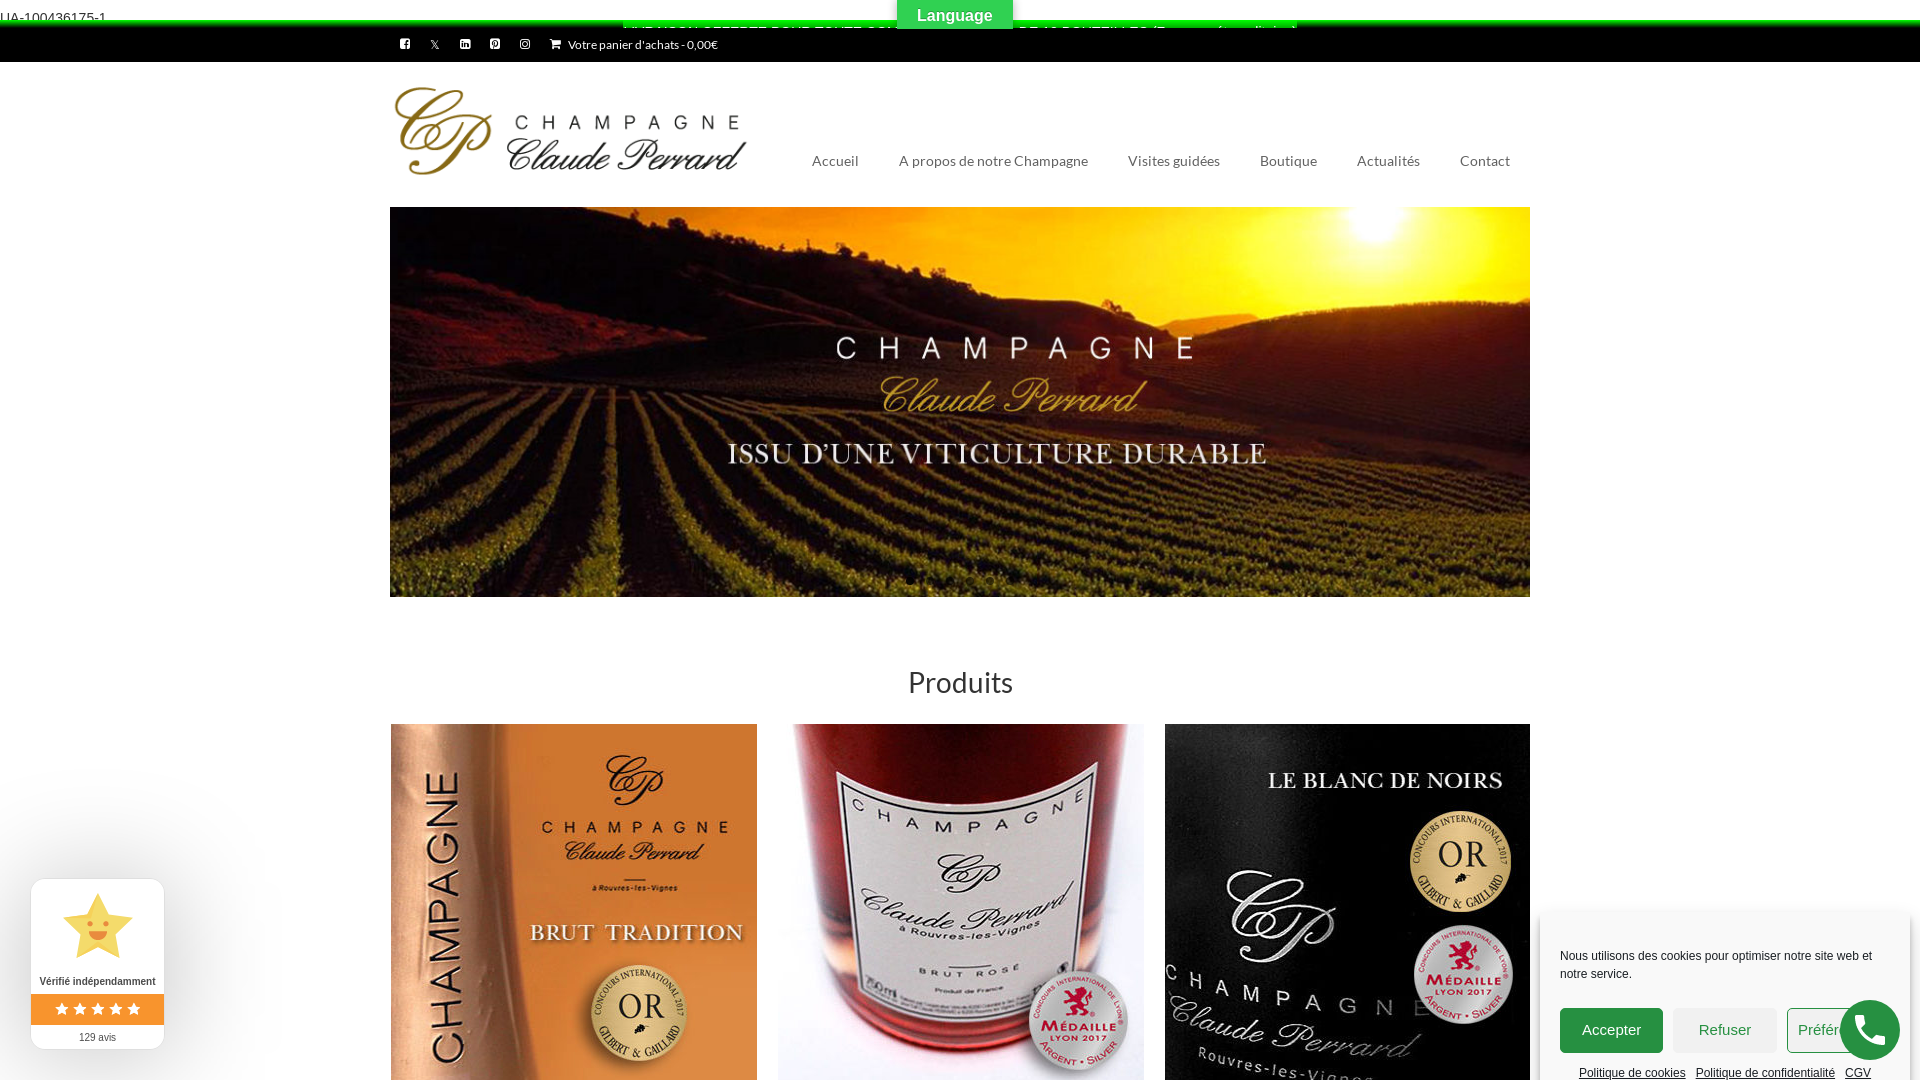Open the Instagram social icon
Viewport: 1920px width, 1080px height.
tap(525, 44)
